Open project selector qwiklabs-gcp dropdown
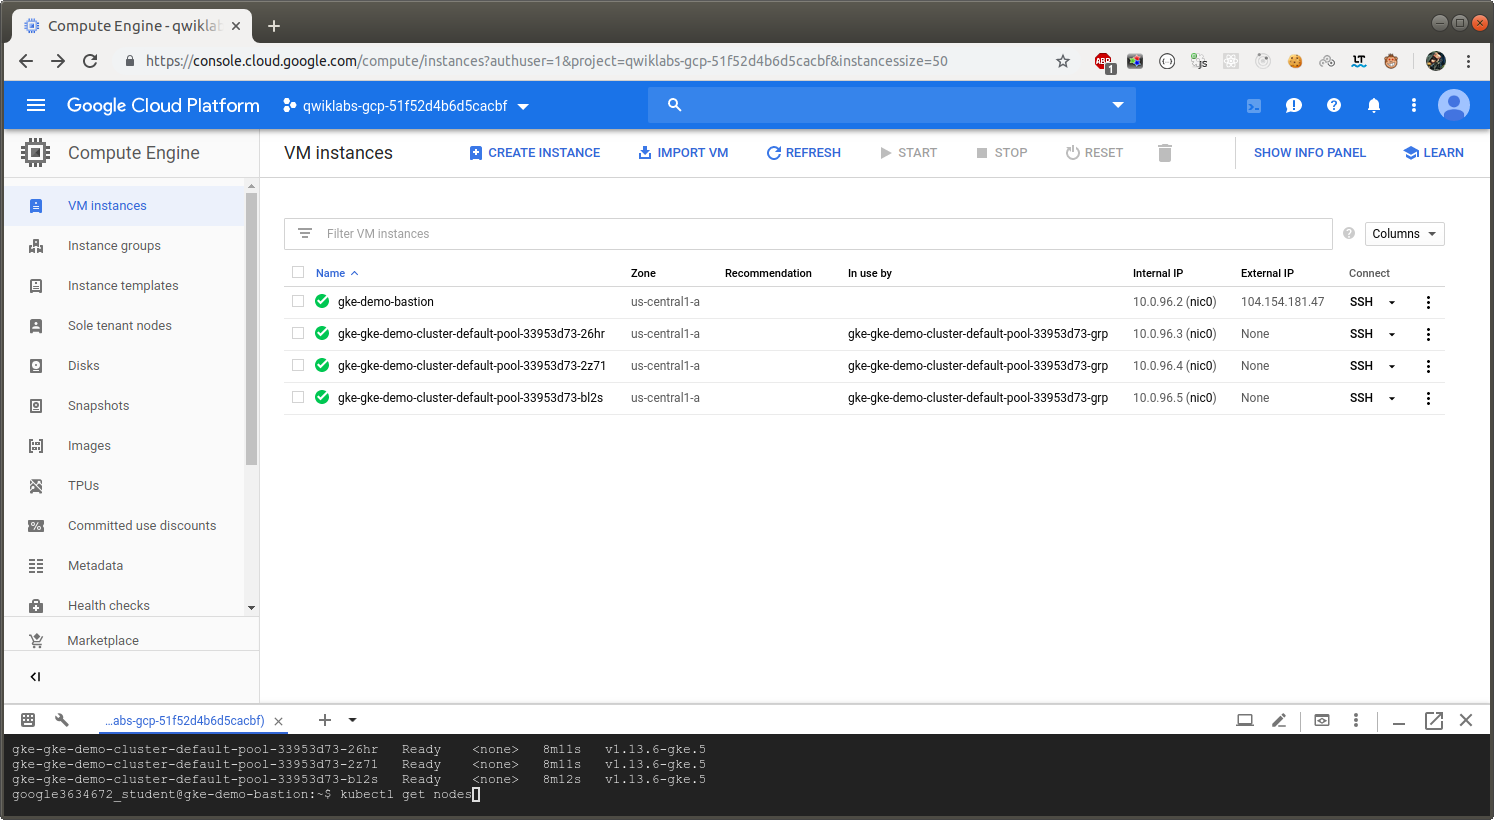 (406, 106)
